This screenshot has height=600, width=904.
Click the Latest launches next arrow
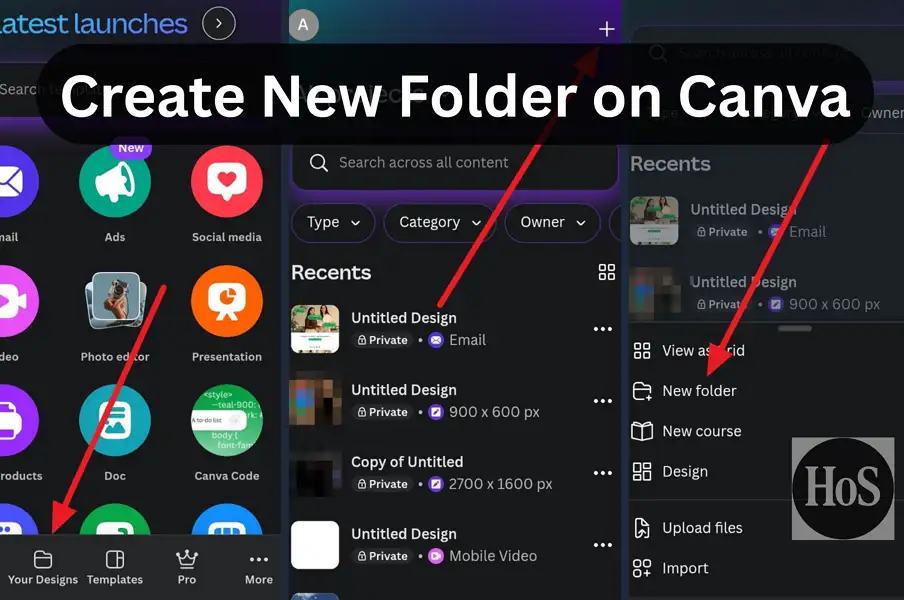[219, 23]
